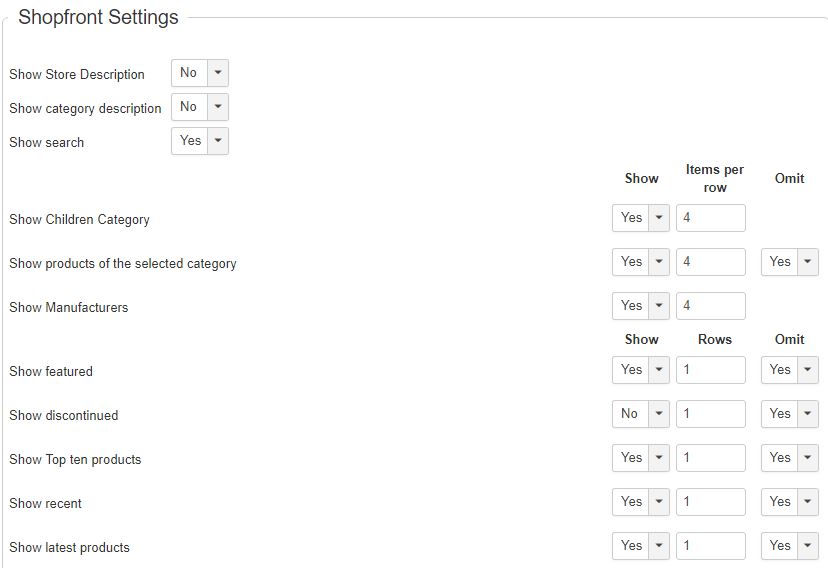Viewport: 828px width, 568px height.
Task: Open Show dropdown for Show recent
Action: [640, 502]
